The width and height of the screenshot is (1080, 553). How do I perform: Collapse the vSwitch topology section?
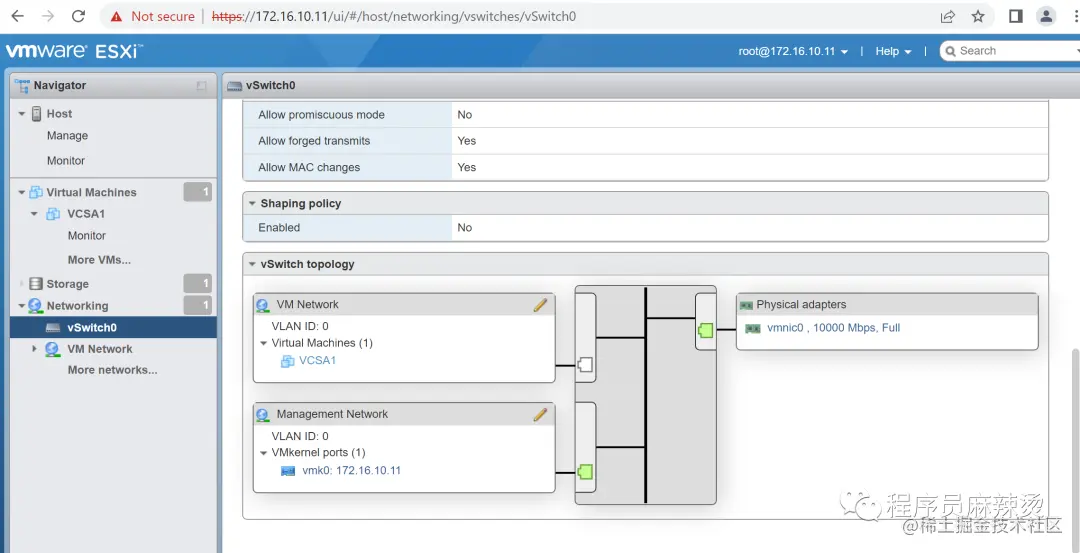pos(253,264)
